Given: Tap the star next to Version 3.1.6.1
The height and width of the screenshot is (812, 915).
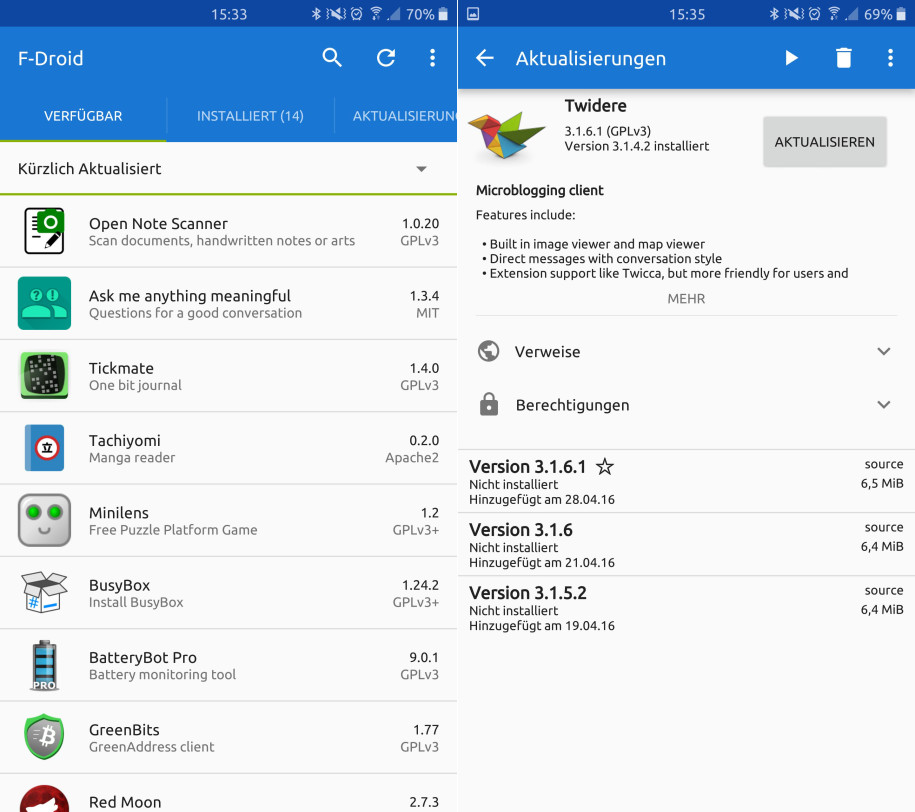Looking at the screenshot, I should coord(605,466).
